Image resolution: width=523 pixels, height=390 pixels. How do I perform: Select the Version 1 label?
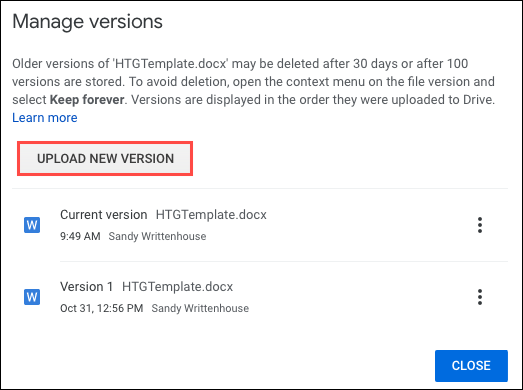[x=87, y=287]
